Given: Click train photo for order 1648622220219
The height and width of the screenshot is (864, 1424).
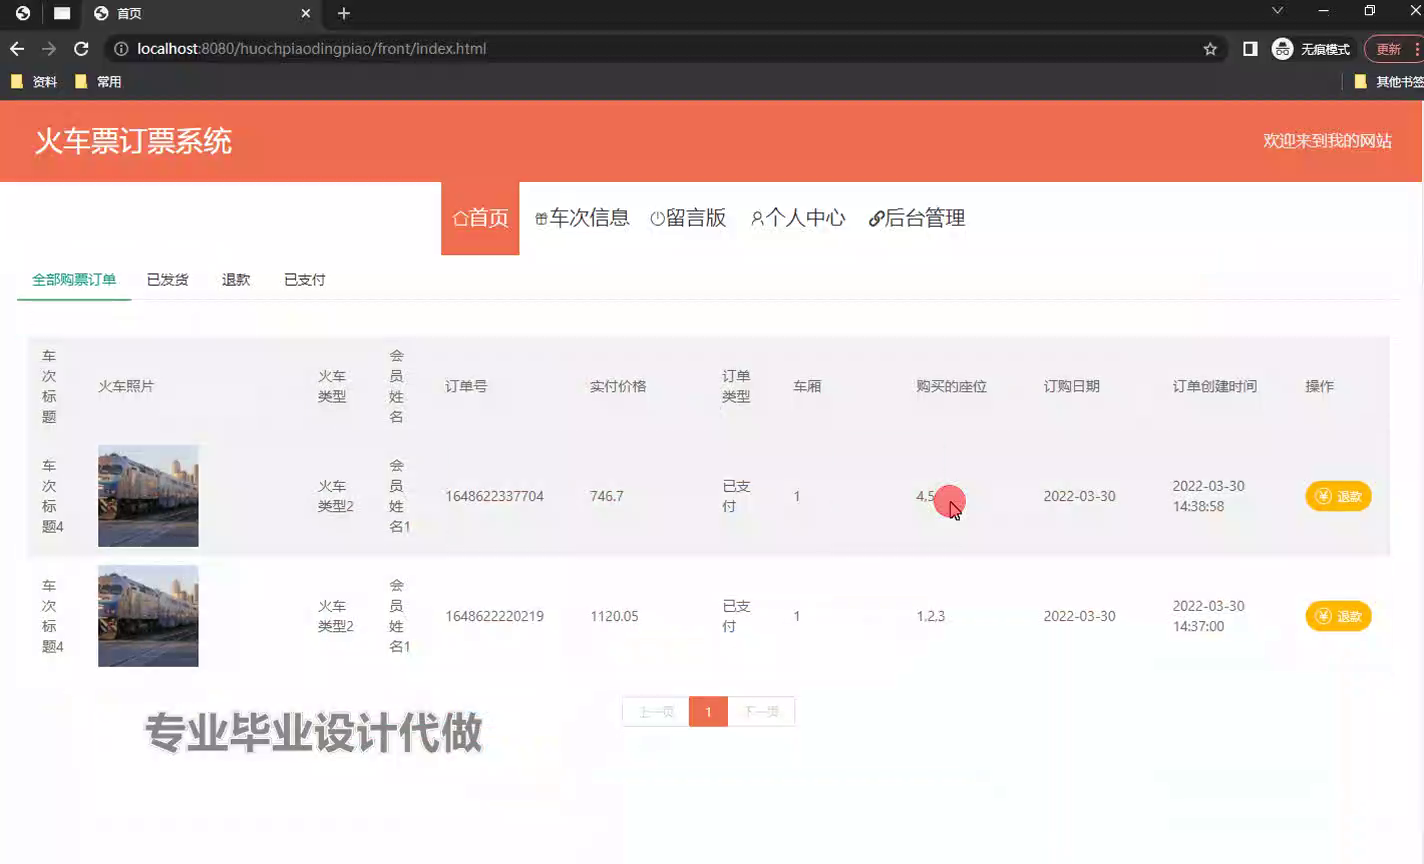Looking at the screenshot, I should tap(148, 616).
